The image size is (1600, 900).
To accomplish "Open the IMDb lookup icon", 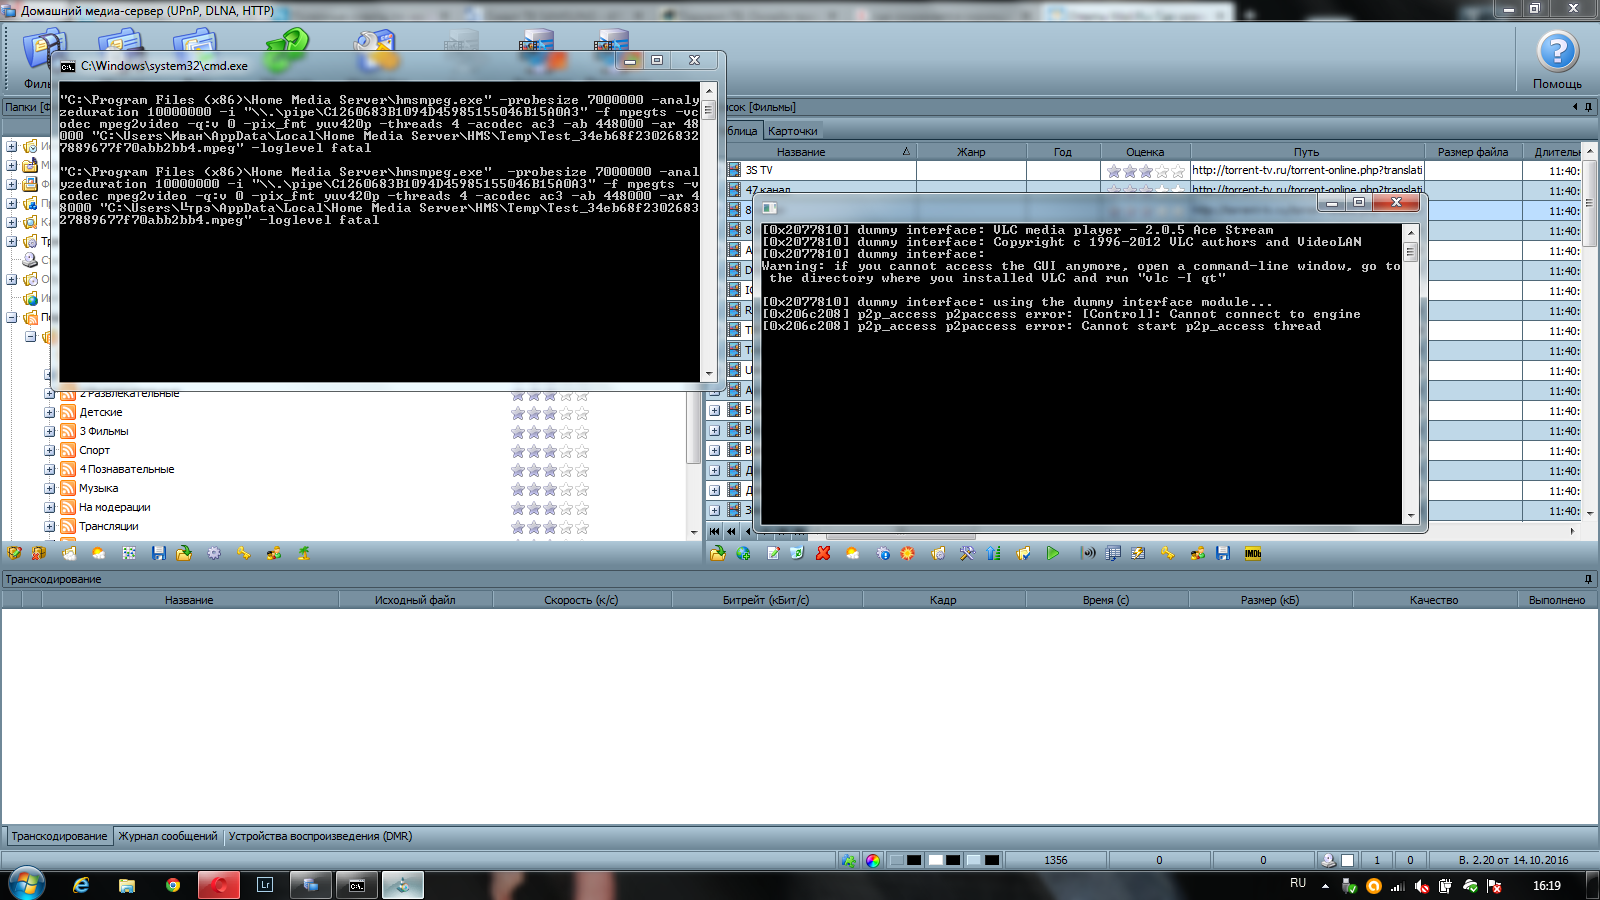I will [1253, 553].
